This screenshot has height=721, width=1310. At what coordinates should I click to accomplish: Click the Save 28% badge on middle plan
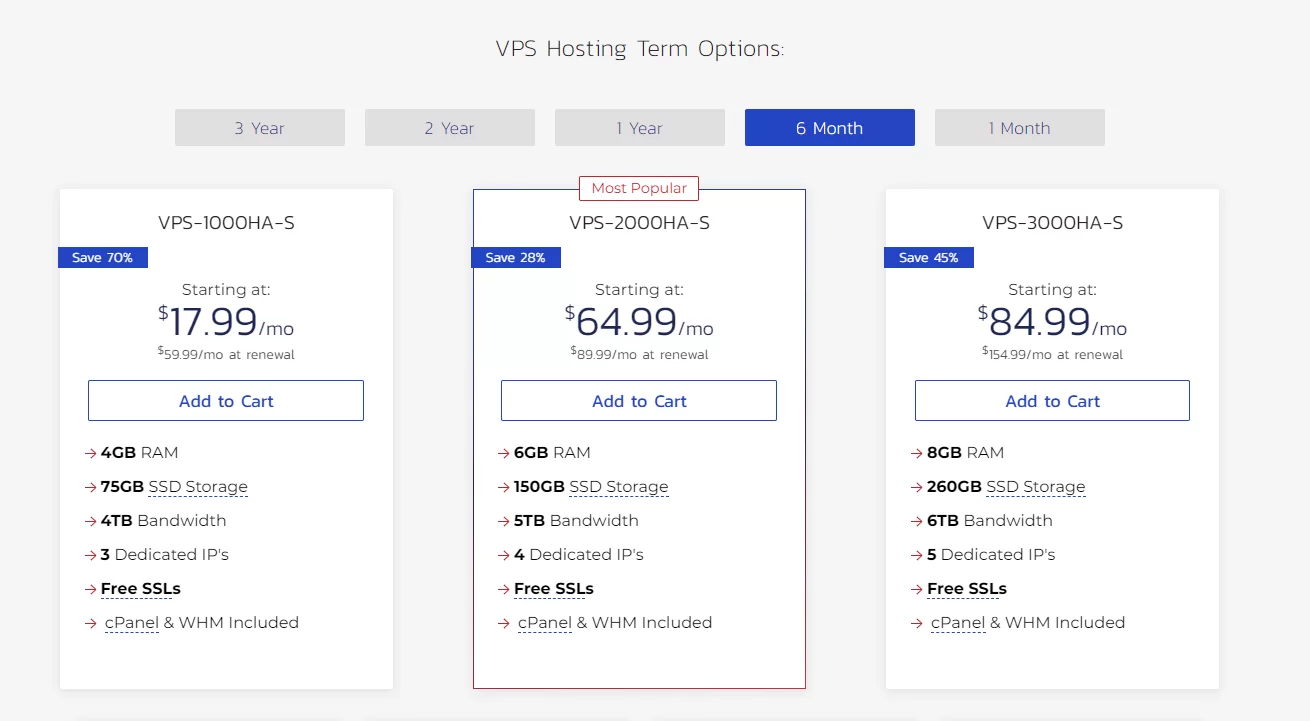click(x=516, y=257)
